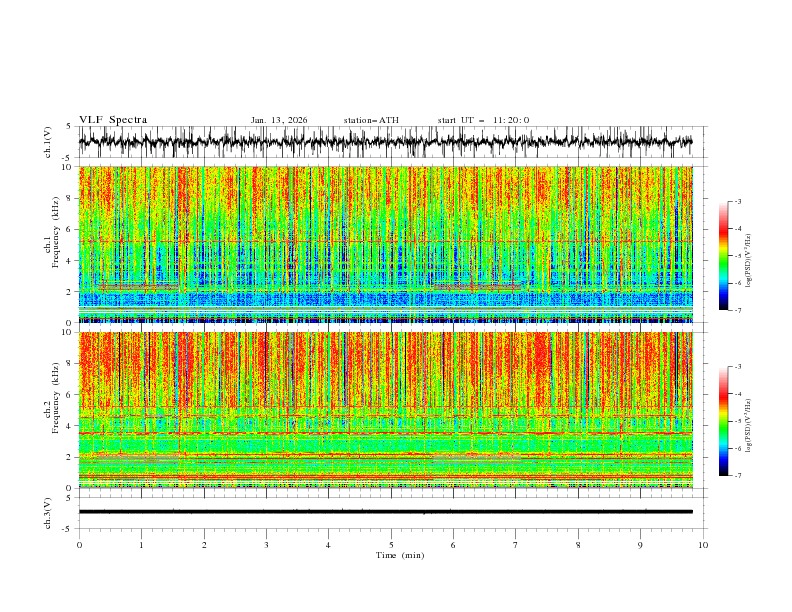Click the '-3' value on ch.1 color bar
This screenshot has height=612, width=792.
pyautogui.click(x=737, y=201)
